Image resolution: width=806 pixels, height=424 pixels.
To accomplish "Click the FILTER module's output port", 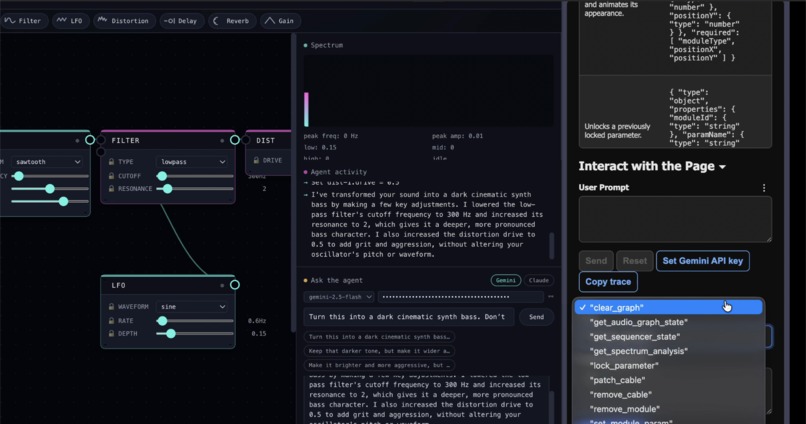I will [x=234, y=140].
